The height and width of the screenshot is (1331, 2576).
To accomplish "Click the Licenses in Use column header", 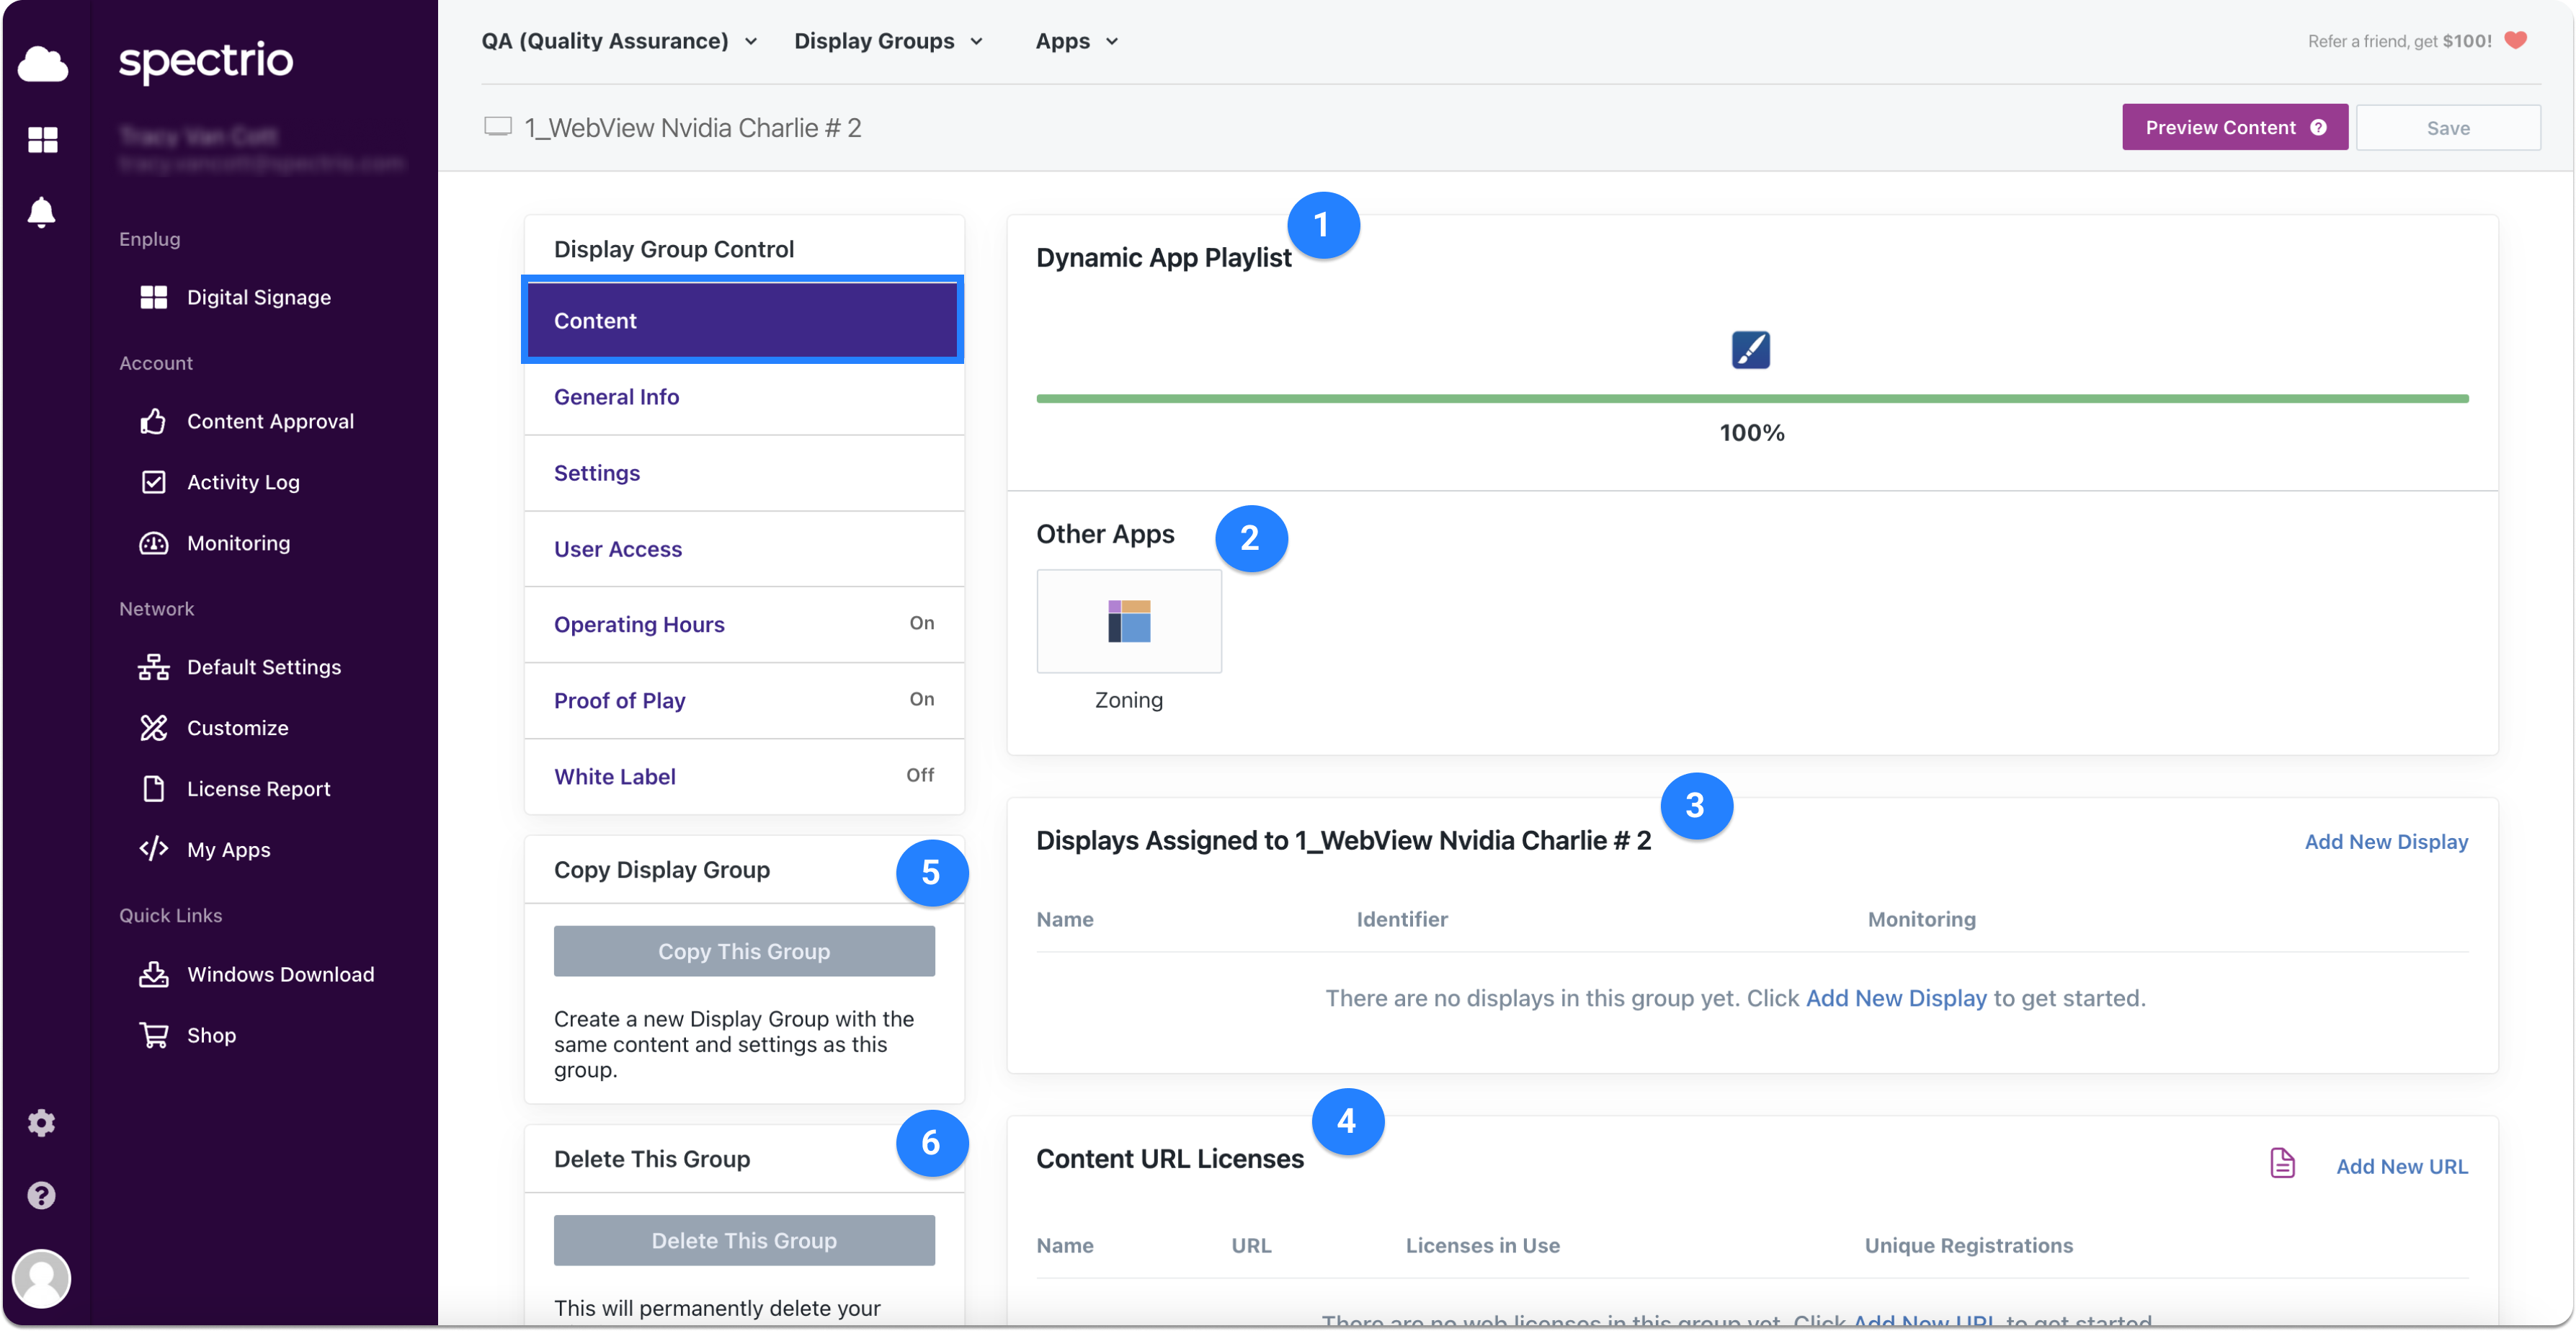I will click(x=1482, y=1245).
